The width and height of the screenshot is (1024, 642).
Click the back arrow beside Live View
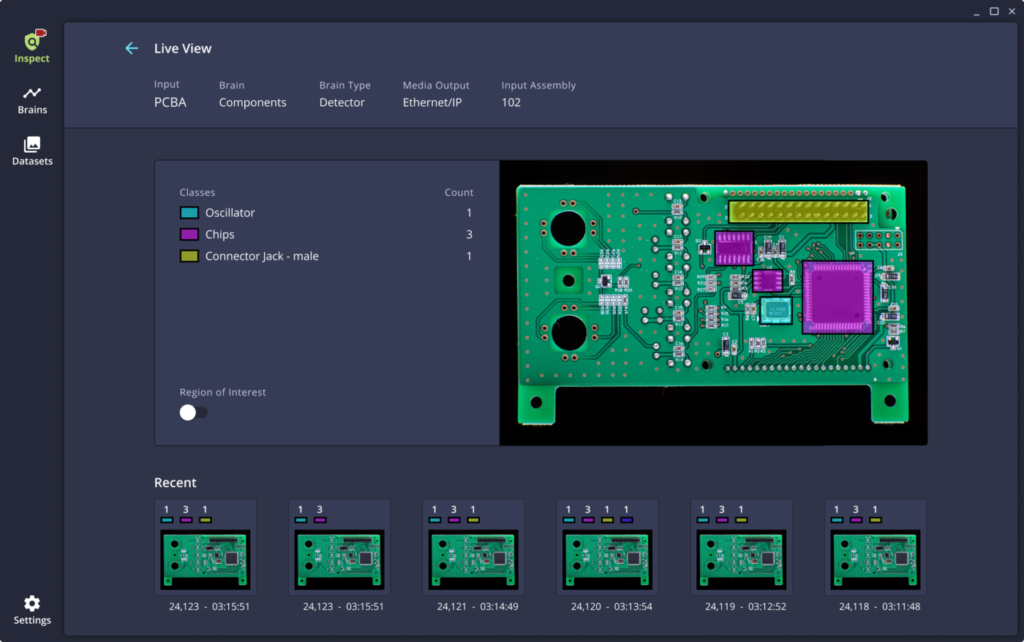pyautogui.click(x=131, y=48)
